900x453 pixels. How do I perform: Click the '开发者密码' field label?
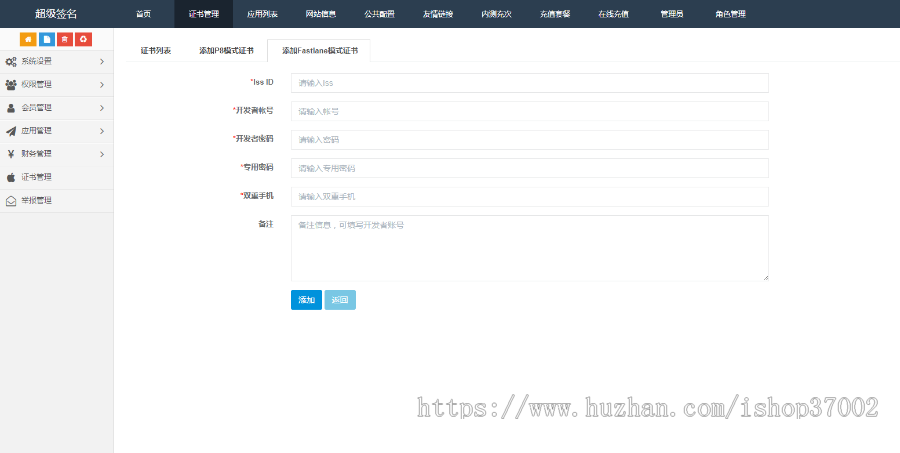[253, 138]
